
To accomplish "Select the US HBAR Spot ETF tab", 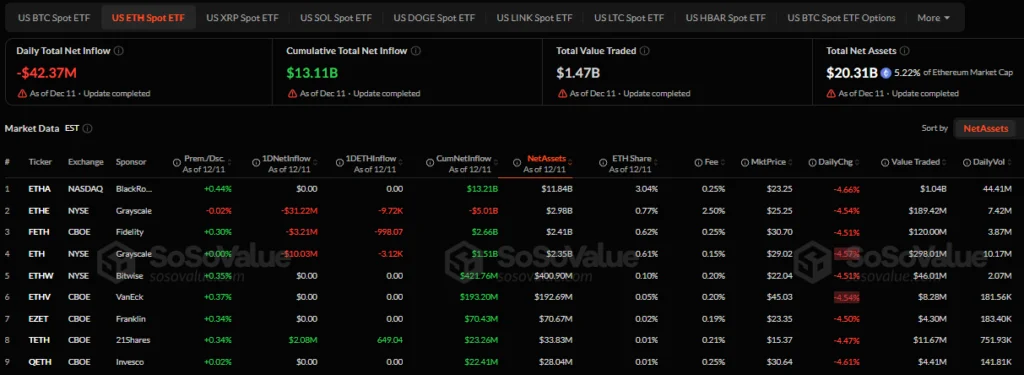I will pyautogui.click(x=726, y=18).
